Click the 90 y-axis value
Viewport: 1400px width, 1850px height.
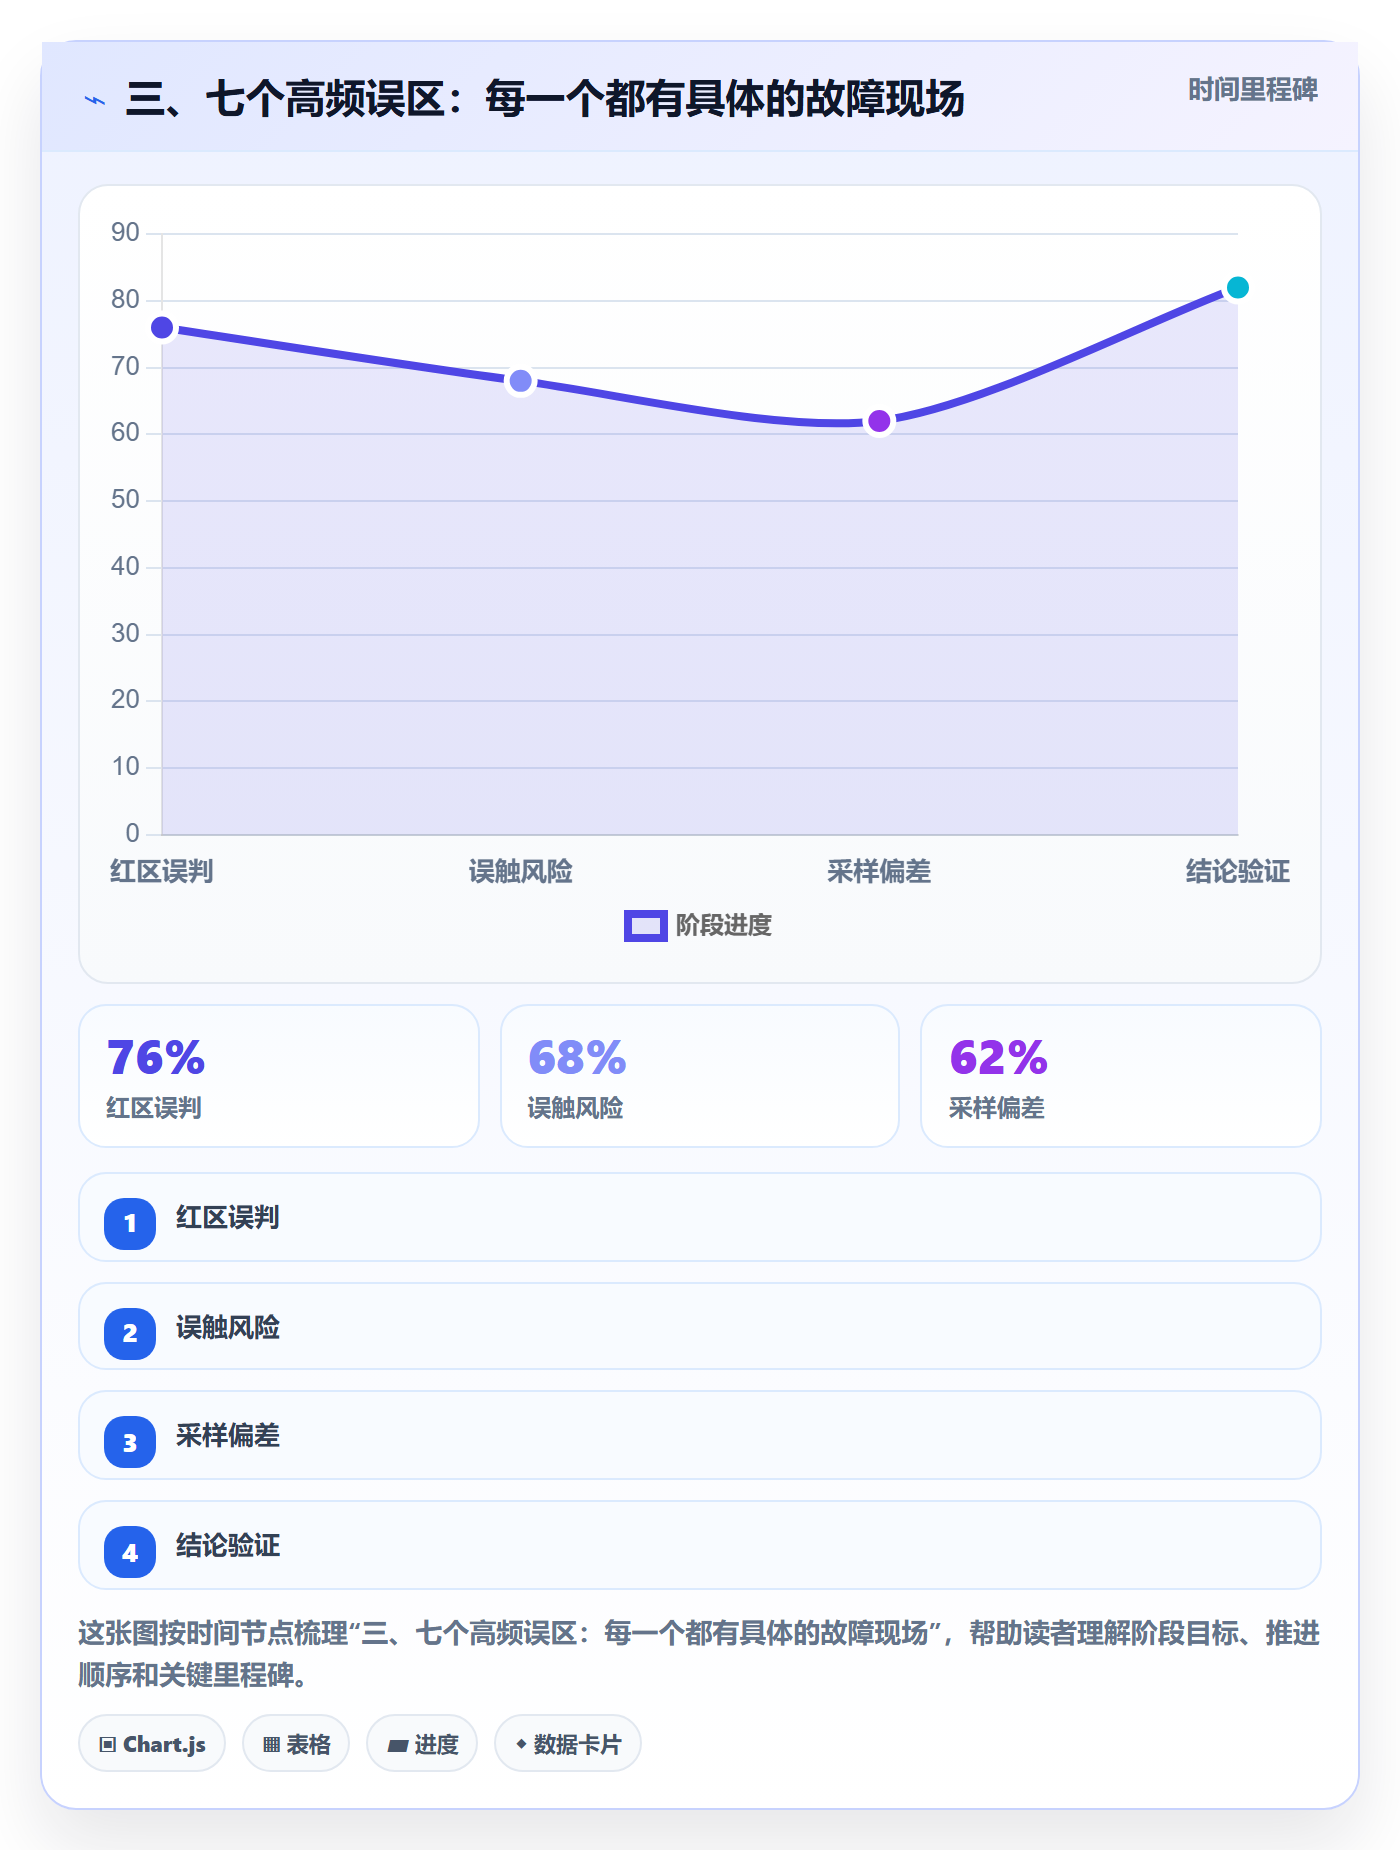point(126,233)
